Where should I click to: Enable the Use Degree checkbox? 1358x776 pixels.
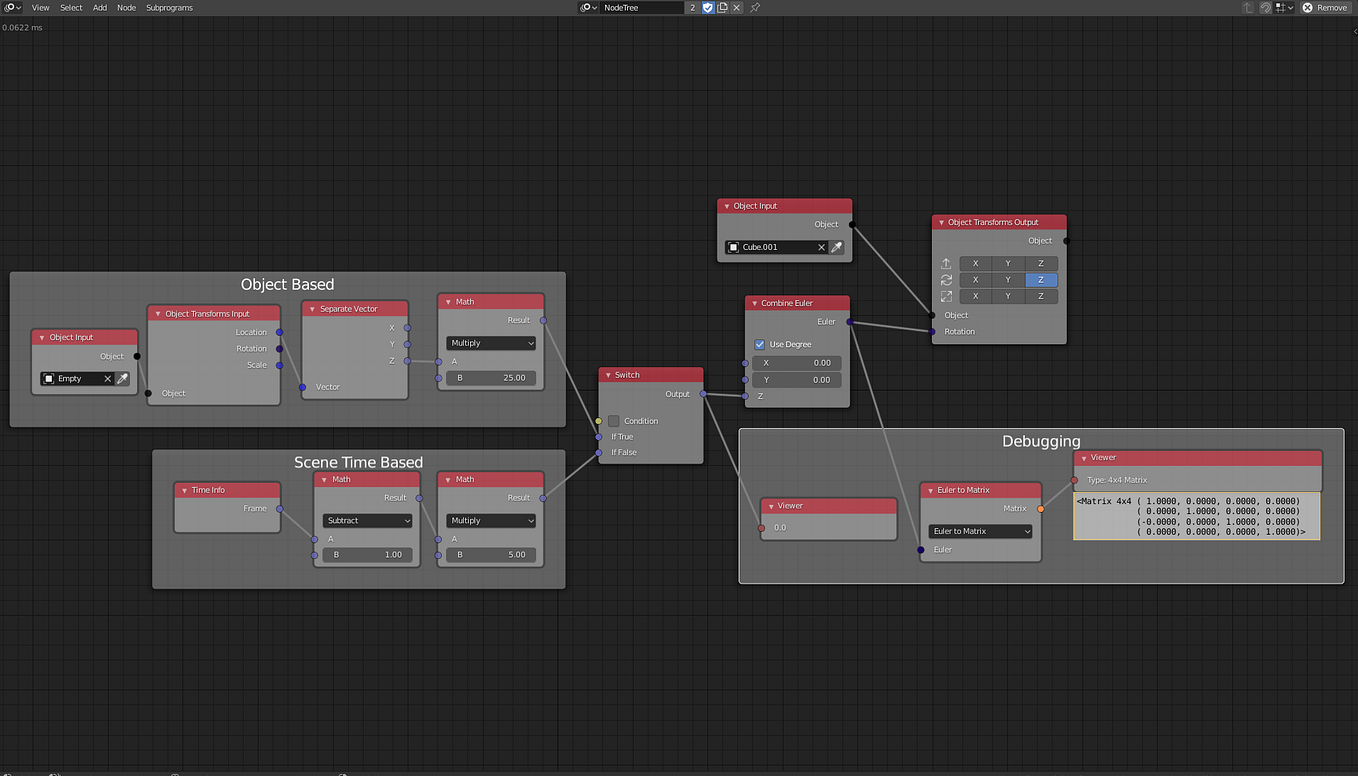pyautogui.click(x=760, y=344)
